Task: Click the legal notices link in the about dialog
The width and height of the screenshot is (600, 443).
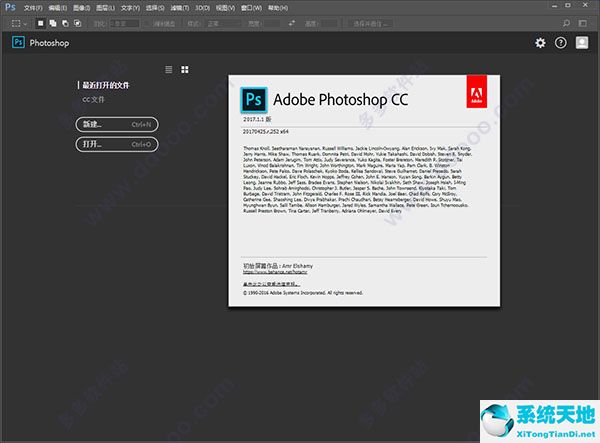Action: (x=271, y=284)
